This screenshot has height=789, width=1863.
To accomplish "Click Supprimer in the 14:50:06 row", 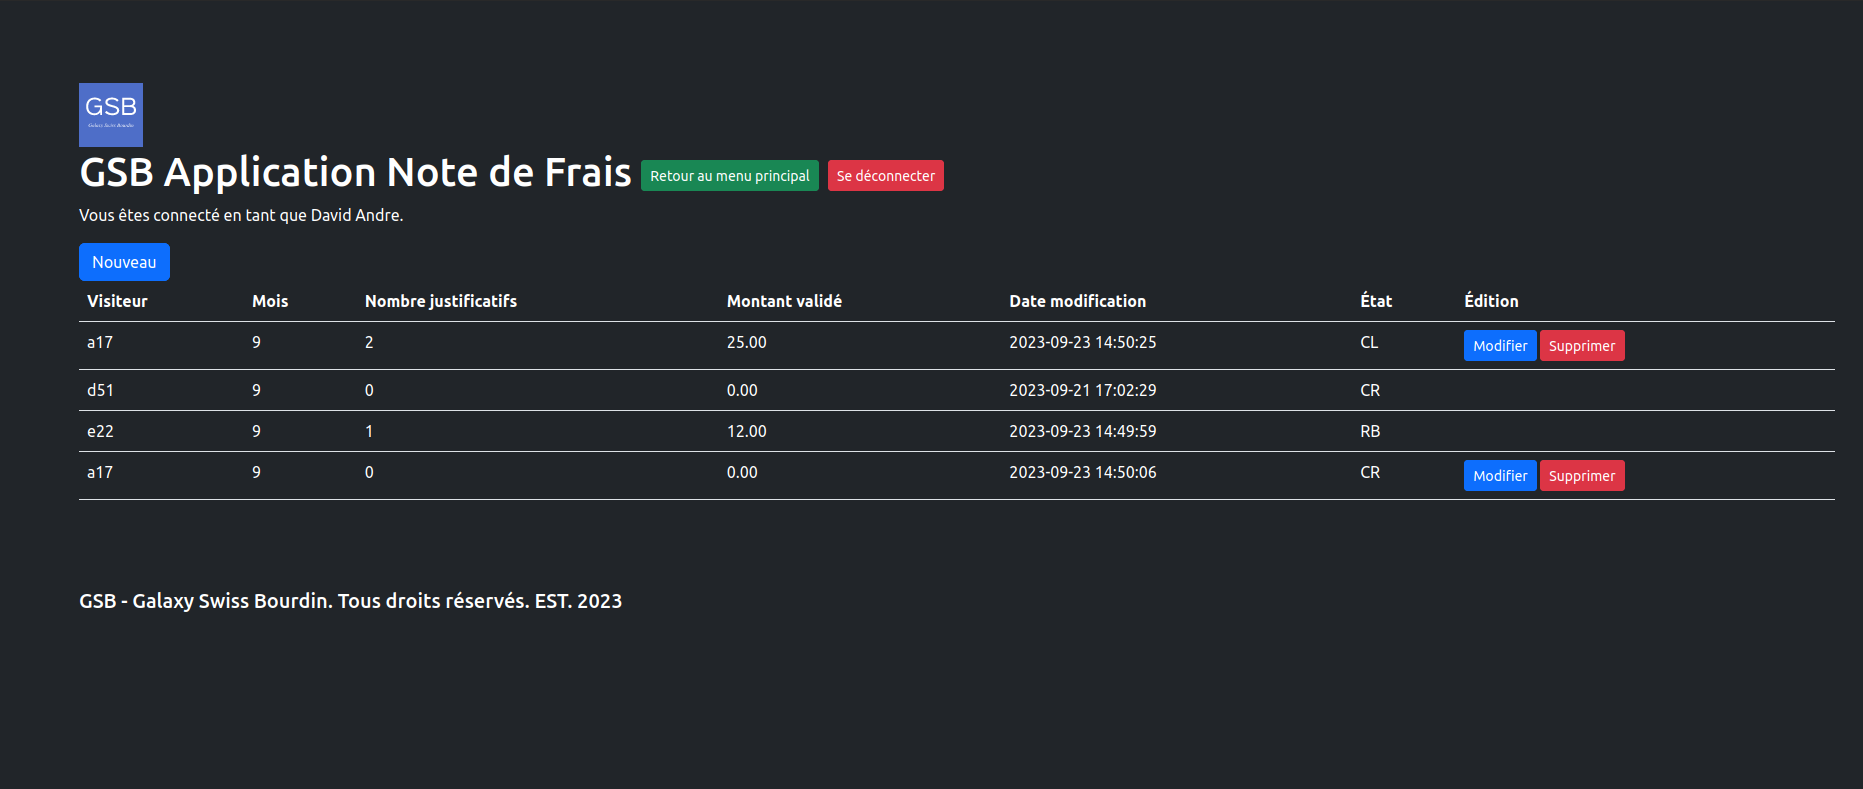I will pyautogui.click(x=1582, y=476).
